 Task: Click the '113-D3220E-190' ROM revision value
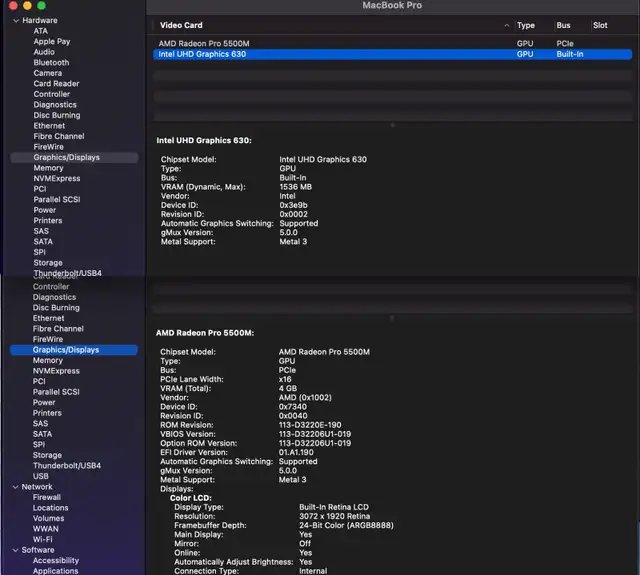tap(310, 425)
